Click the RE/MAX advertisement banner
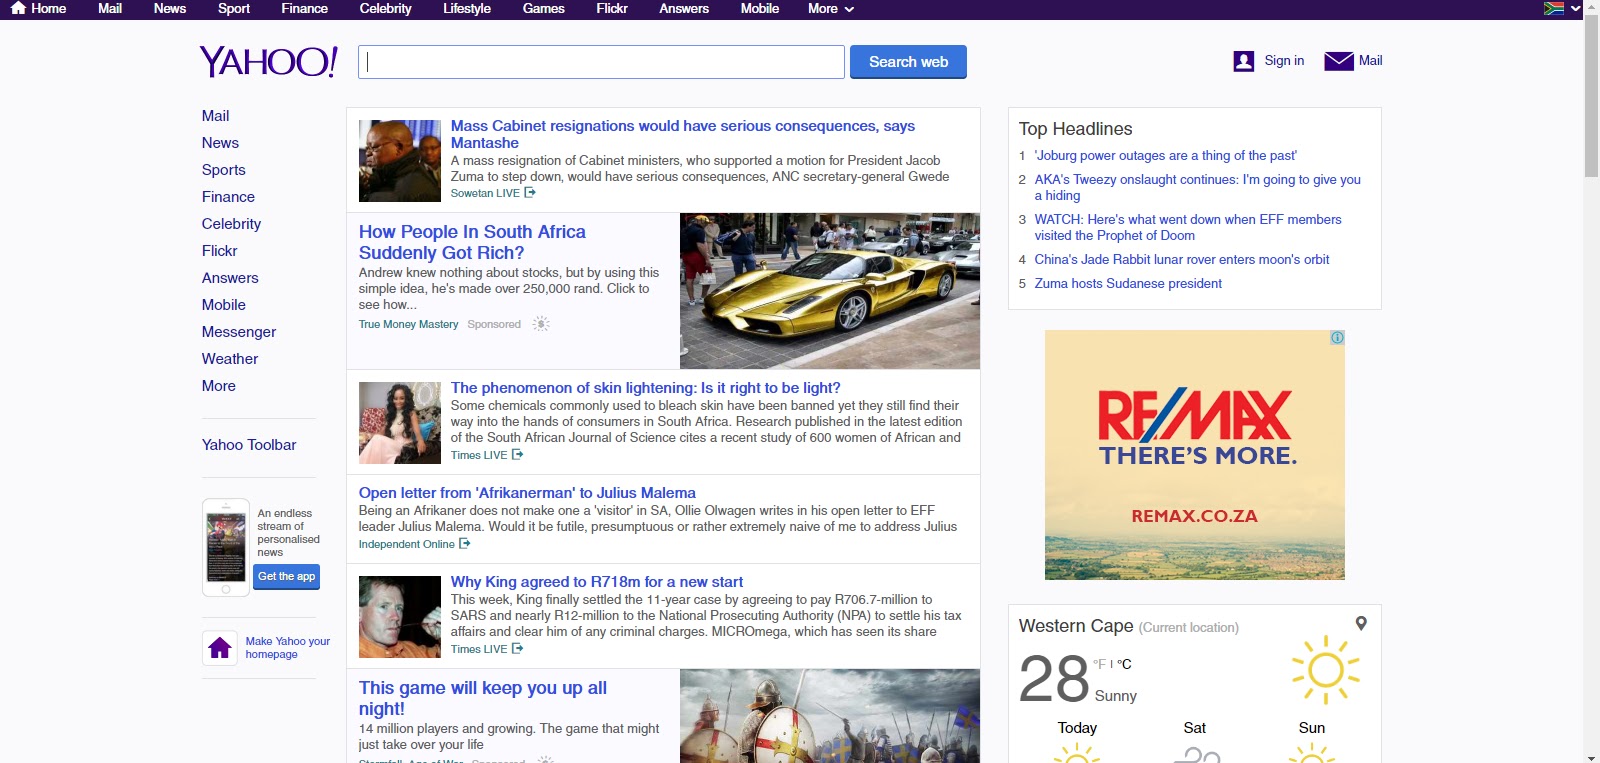Screen dimensions: 1600x763 1195,455
